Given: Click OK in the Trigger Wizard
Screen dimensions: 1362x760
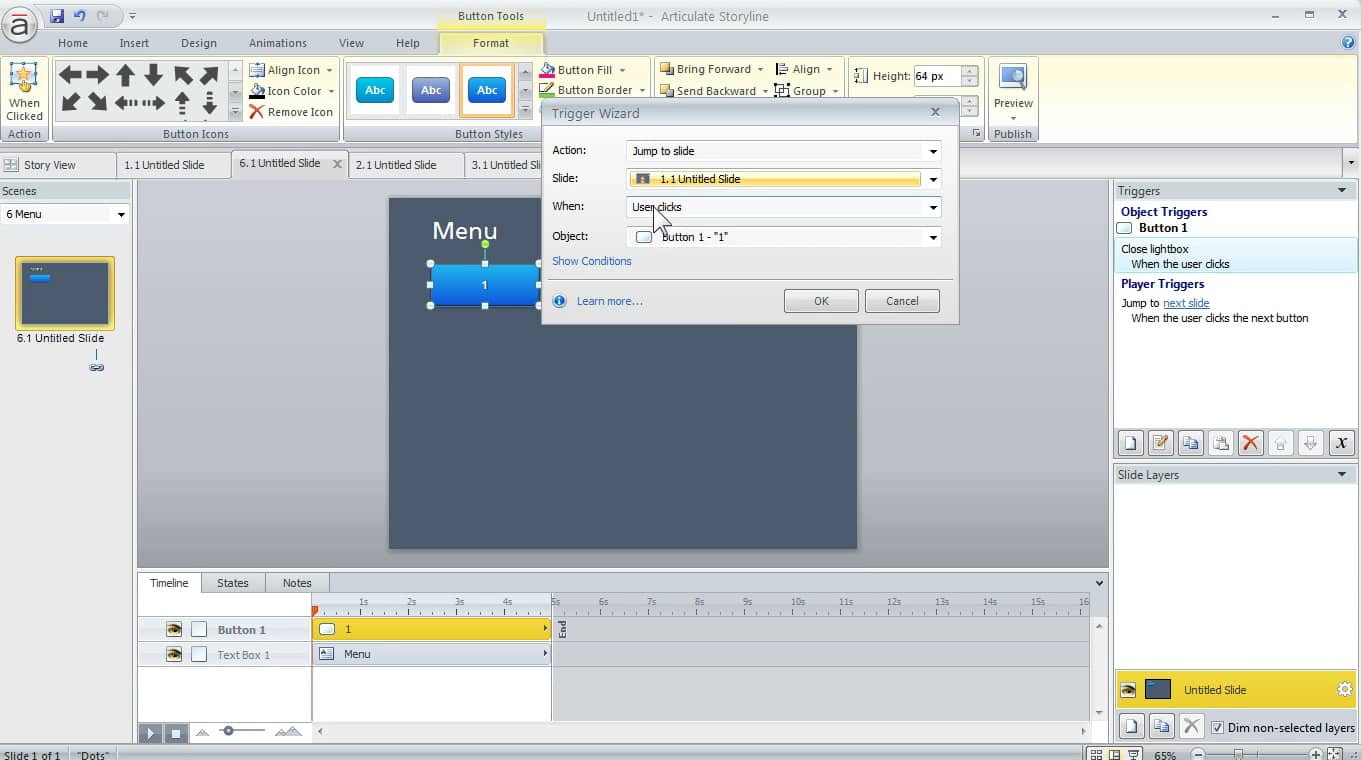Looking at the screenshot, I should (x=821, y=301).
